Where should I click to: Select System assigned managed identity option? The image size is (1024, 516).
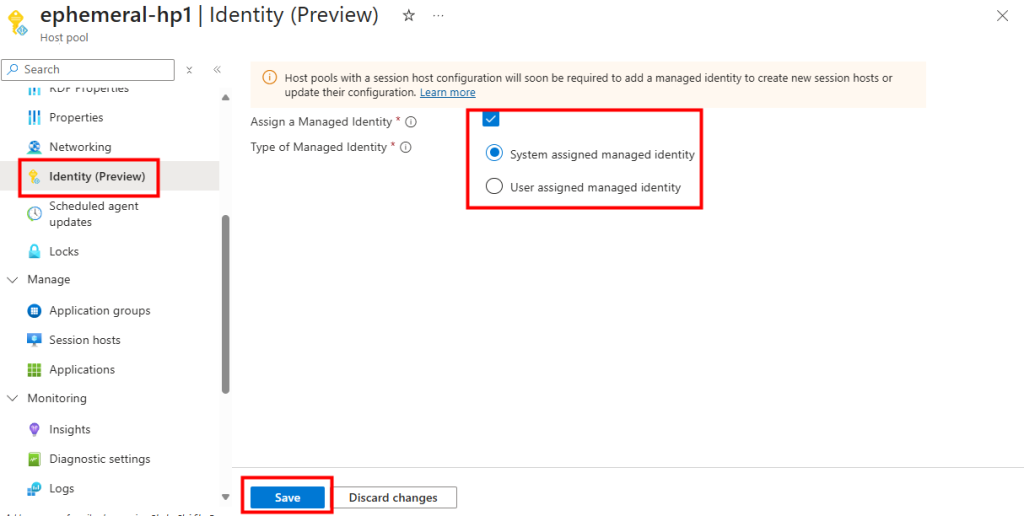pos(494,154)
